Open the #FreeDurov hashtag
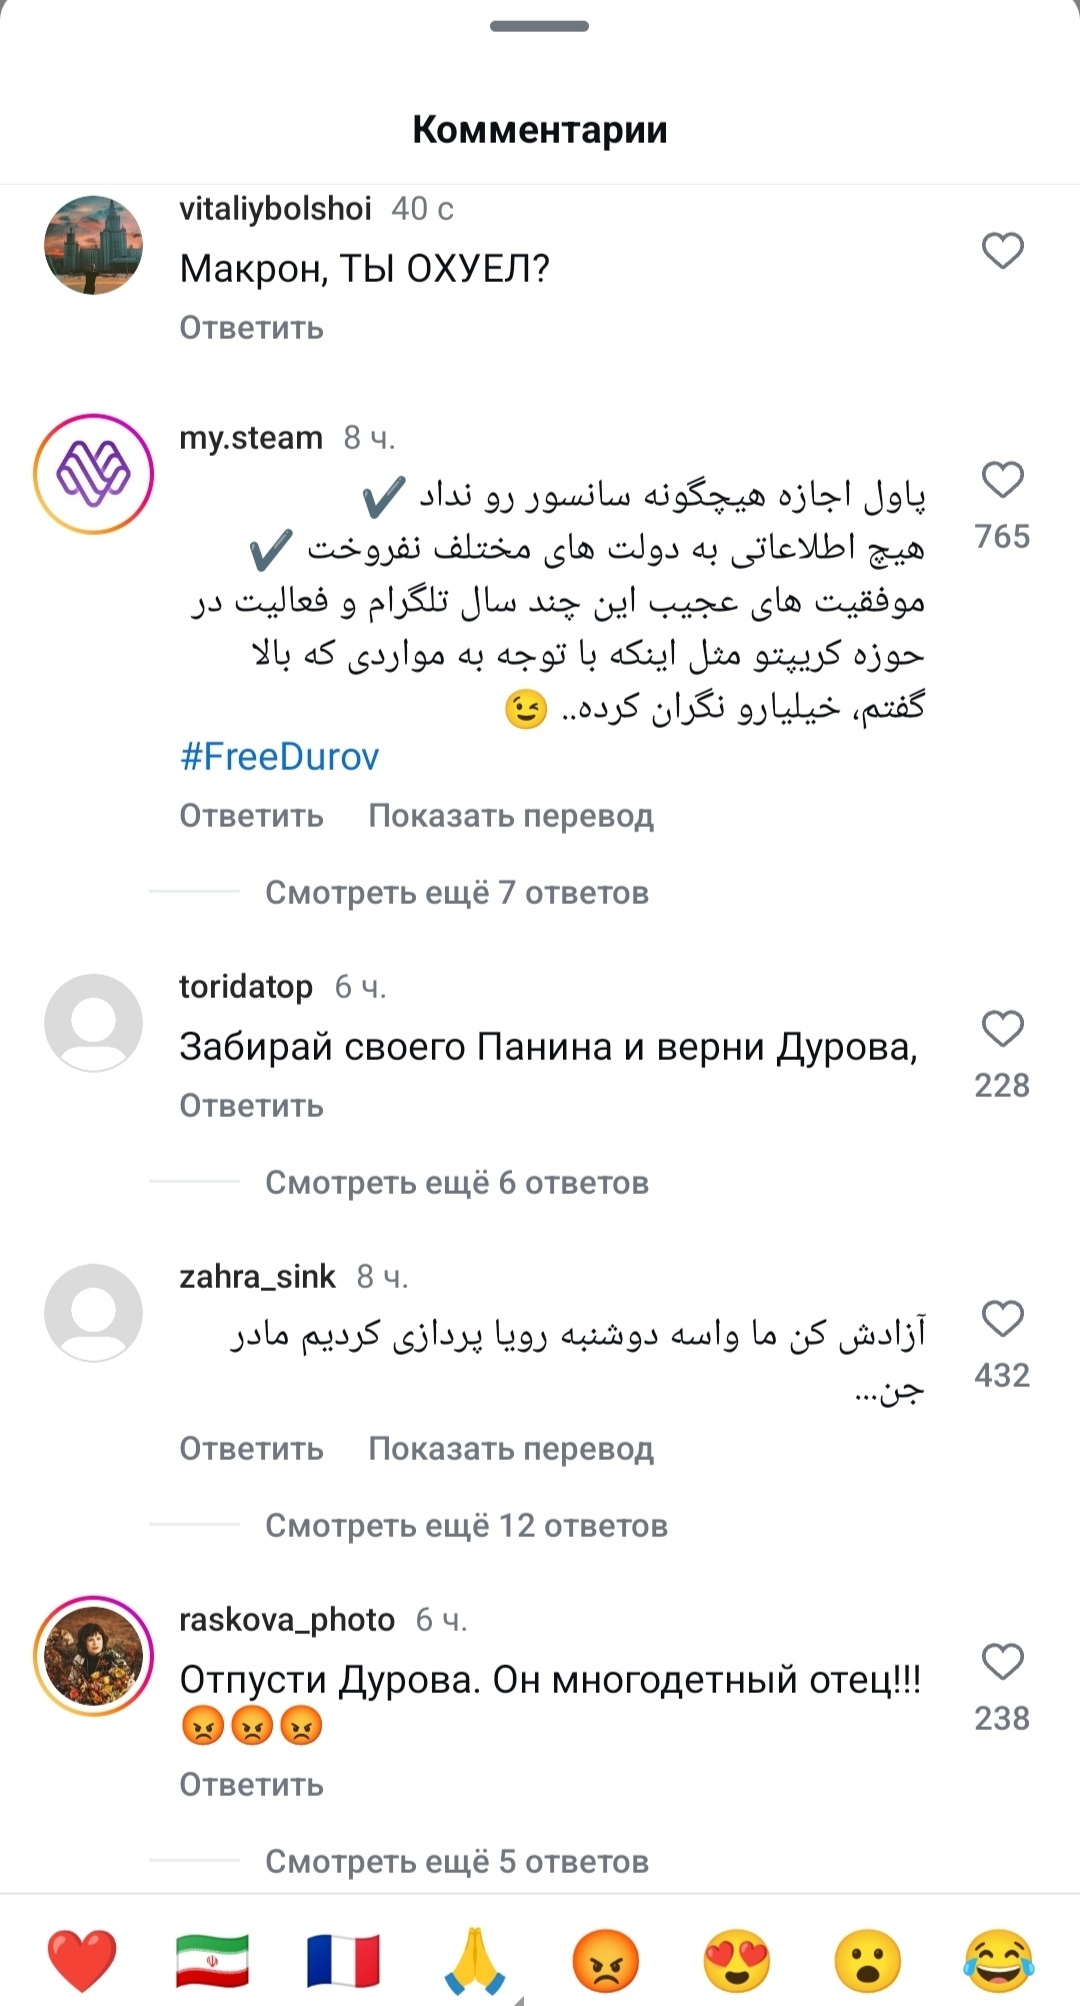Image resolution: width=1080 pixels, height=2006 pixels. click(280, 757)
